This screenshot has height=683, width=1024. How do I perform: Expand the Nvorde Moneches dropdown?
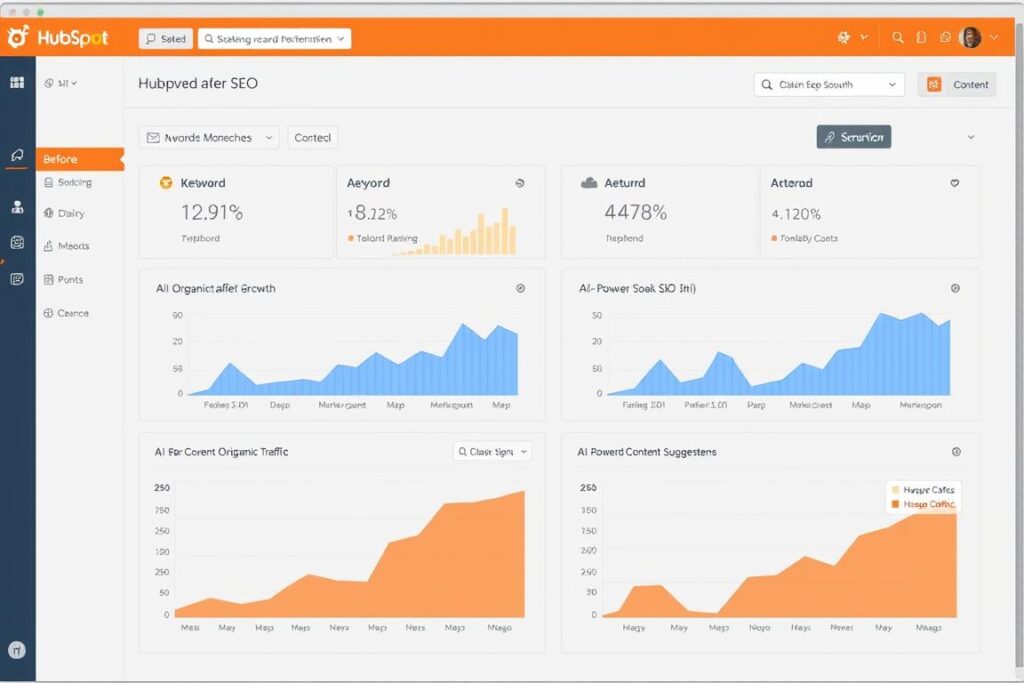(207, 137)
